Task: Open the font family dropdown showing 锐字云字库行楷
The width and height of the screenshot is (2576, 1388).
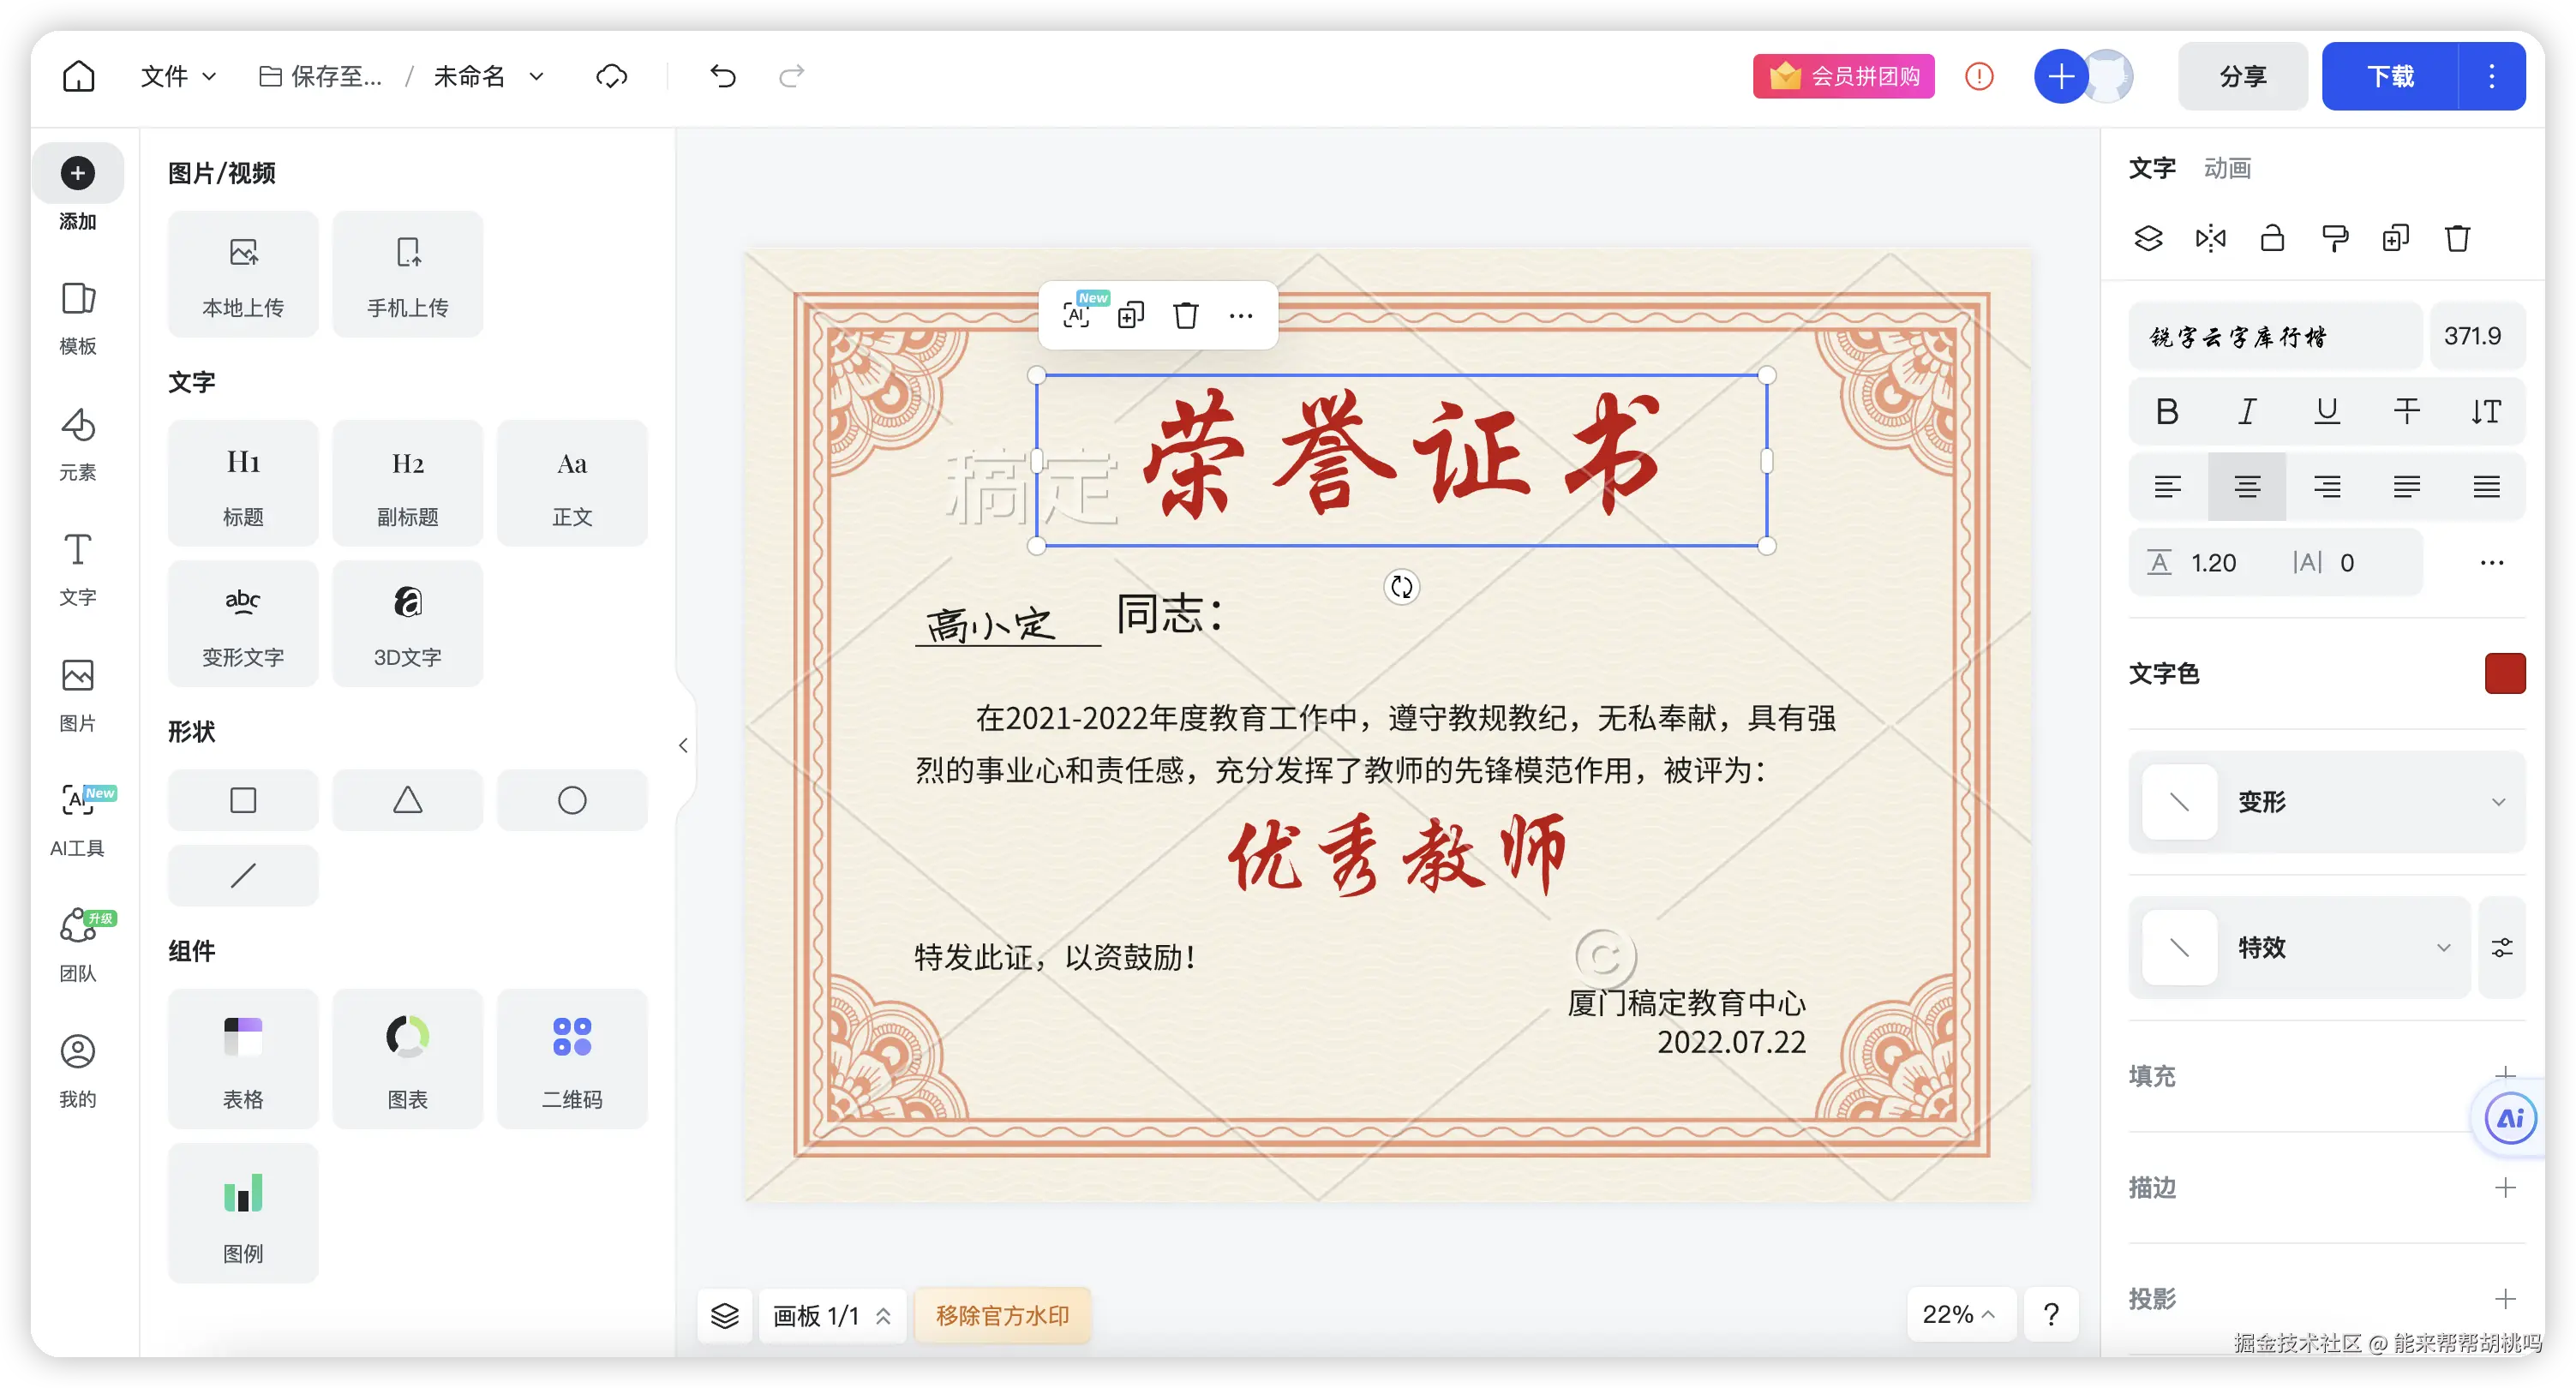Action: 2274,336
